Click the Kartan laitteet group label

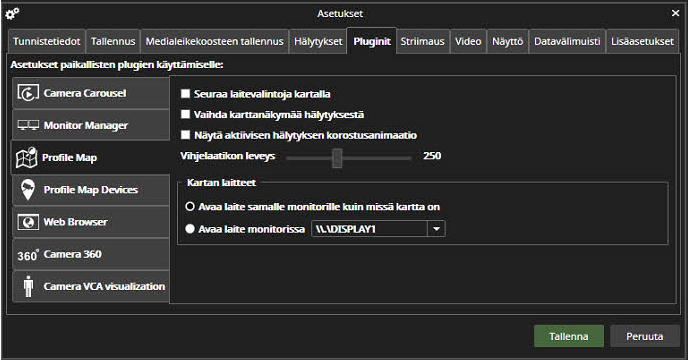click(221, 183)
